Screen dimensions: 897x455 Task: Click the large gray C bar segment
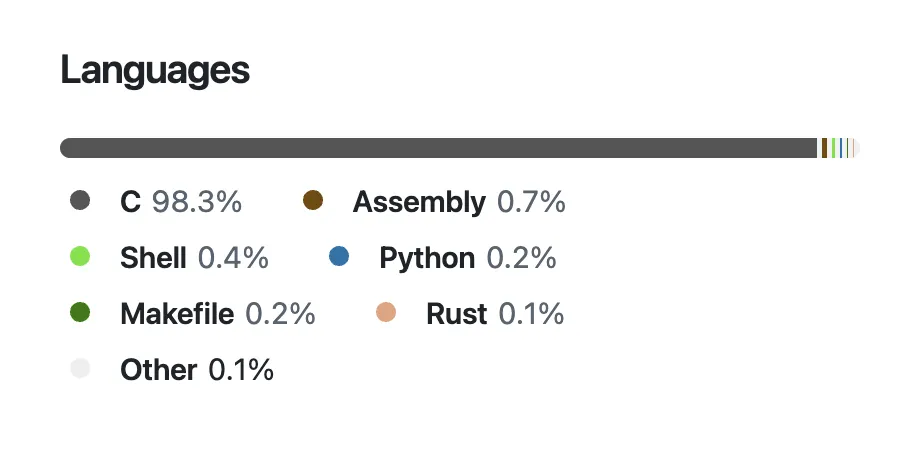point(438,148)
